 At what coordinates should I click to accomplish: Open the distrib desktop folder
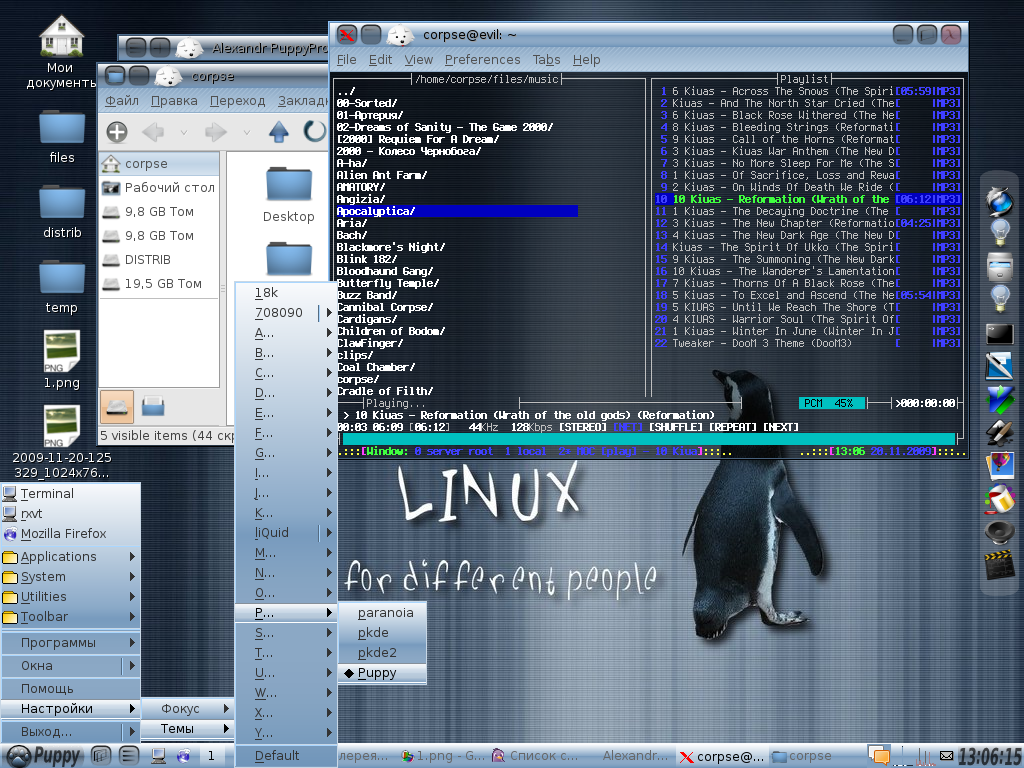pyautogui.click(x=62, y=202)
